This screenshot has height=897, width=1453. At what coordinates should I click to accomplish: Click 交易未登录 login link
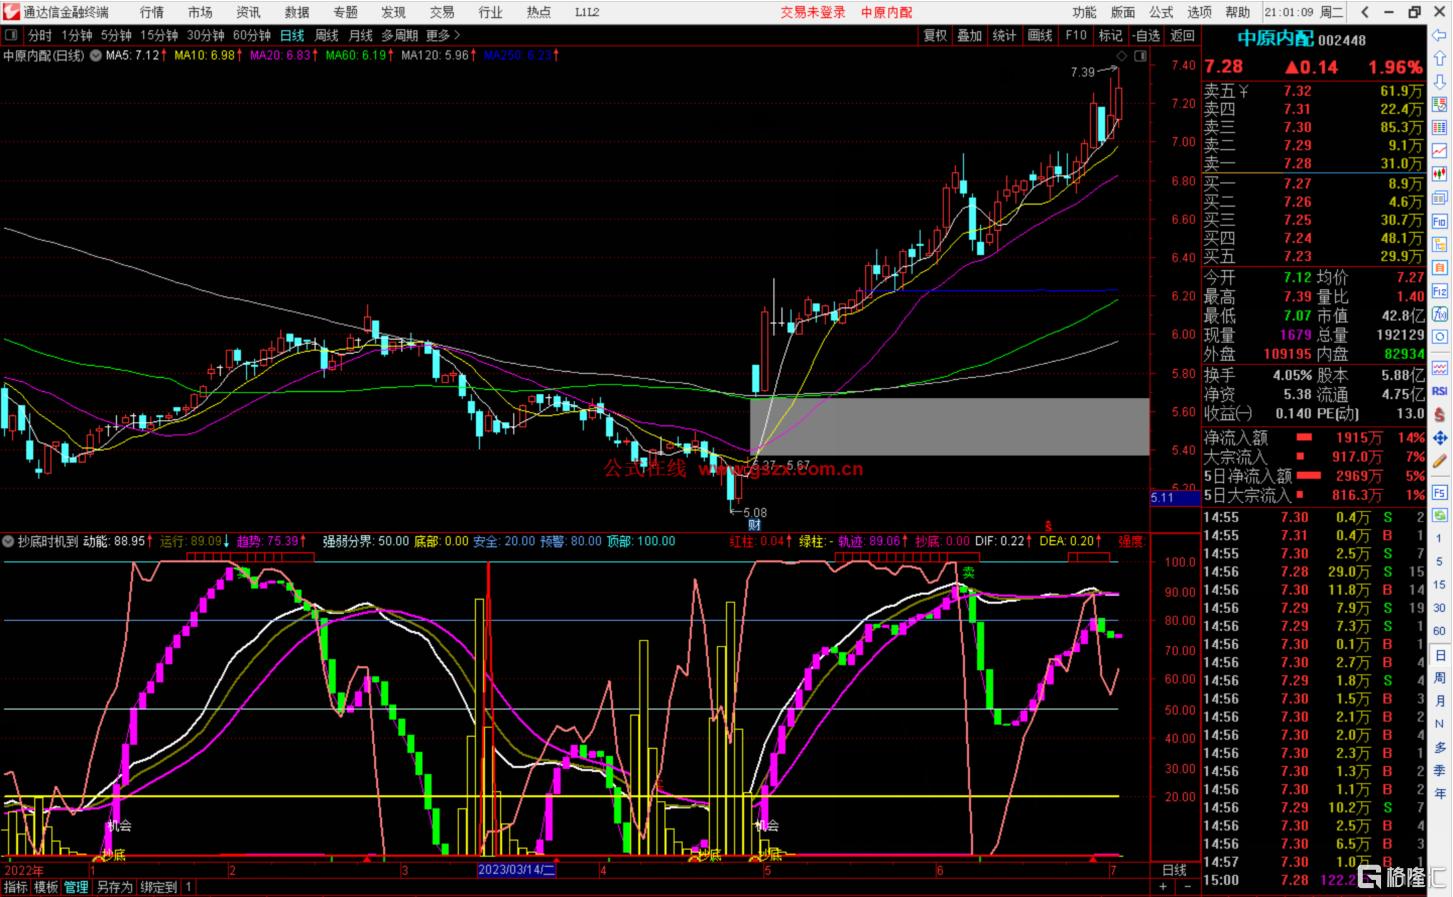click(x=813, y=12)
